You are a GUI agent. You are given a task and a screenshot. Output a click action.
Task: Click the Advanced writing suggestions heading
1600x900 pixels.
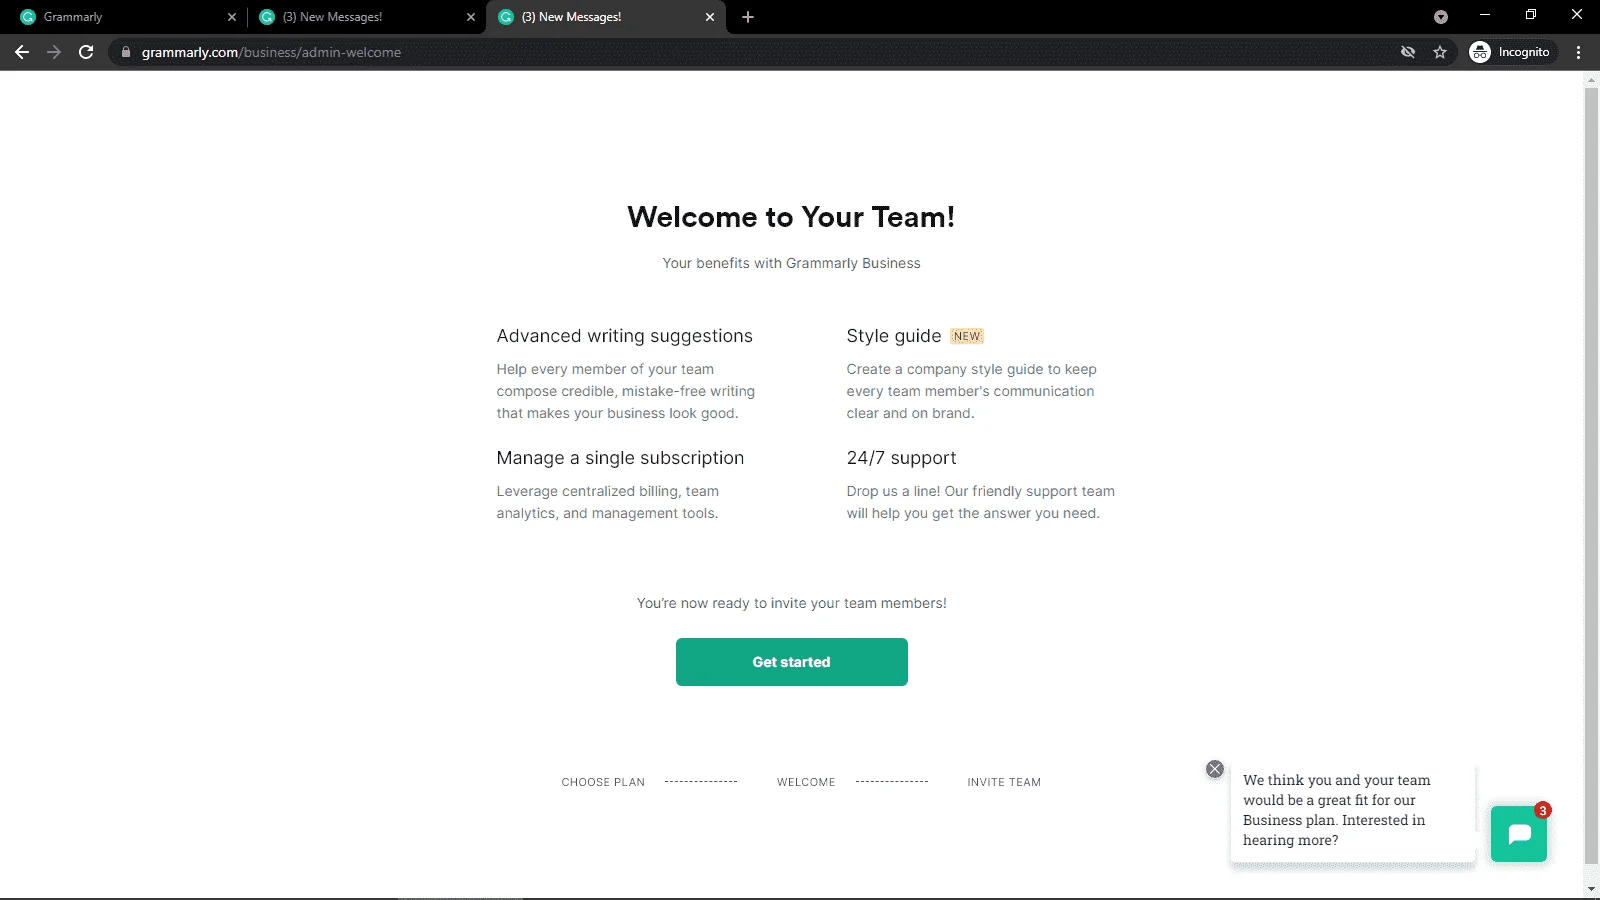coord(625,336)
